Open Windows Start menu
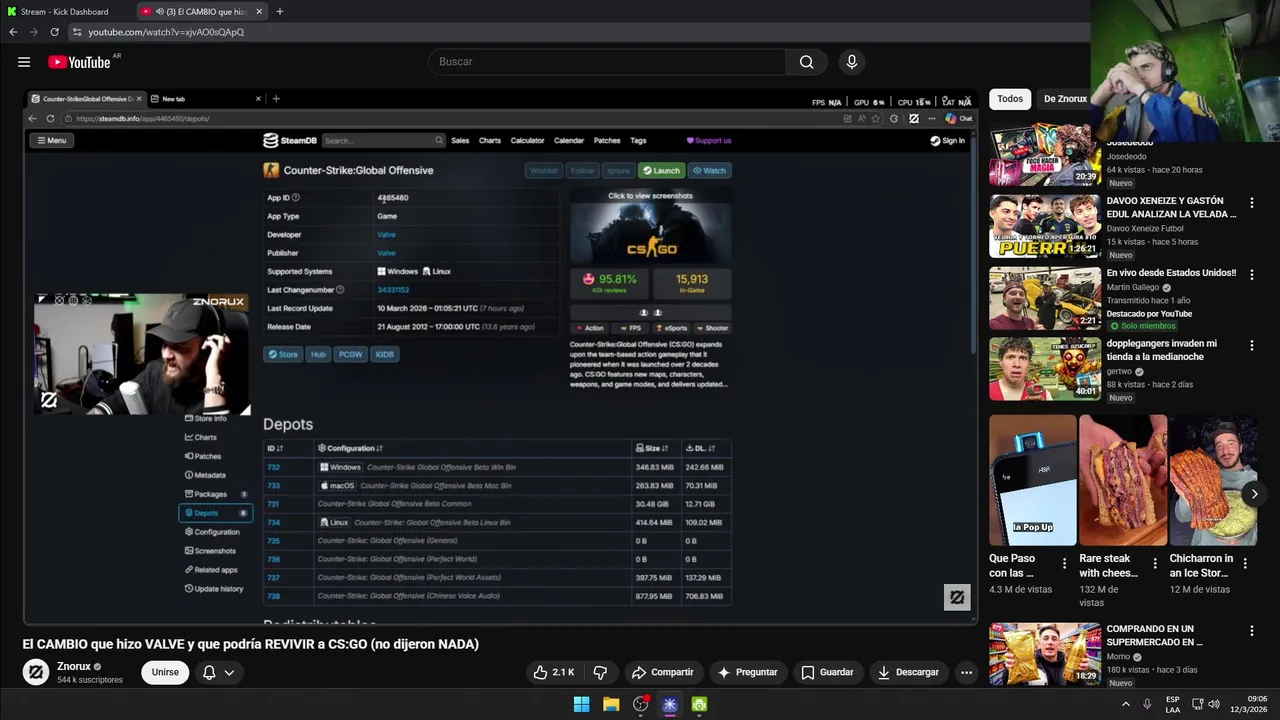 581,704
